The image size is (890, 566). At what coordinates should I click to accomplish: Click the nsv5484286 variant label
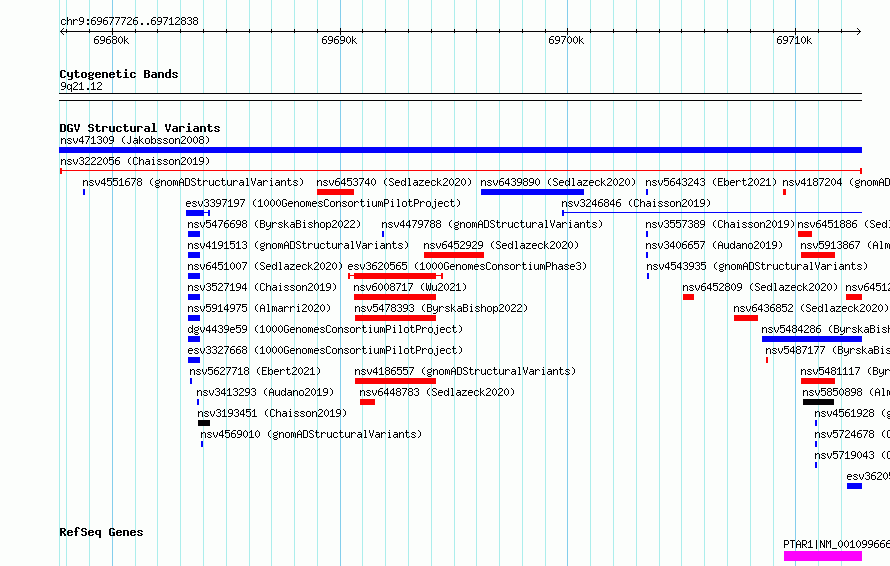(825, 329)
